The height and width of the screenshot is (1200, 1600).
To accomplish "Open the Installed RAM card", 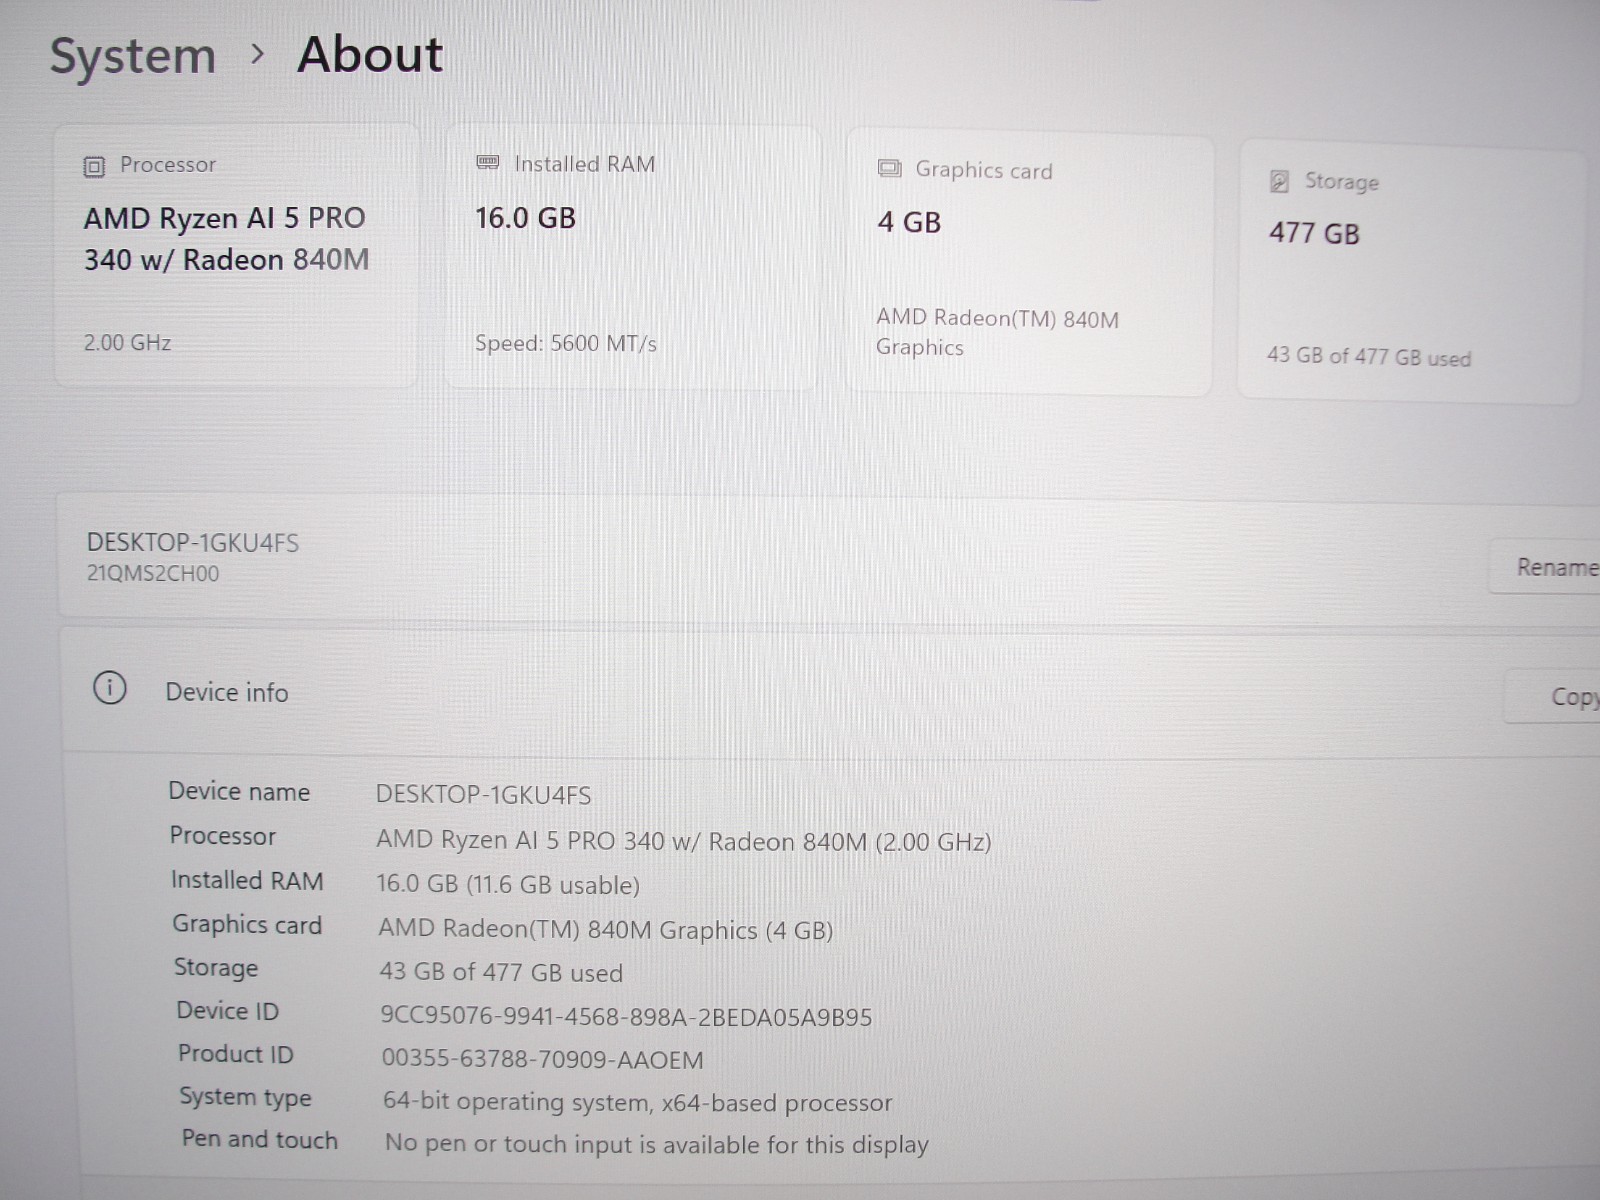I will tap(631, 258).
